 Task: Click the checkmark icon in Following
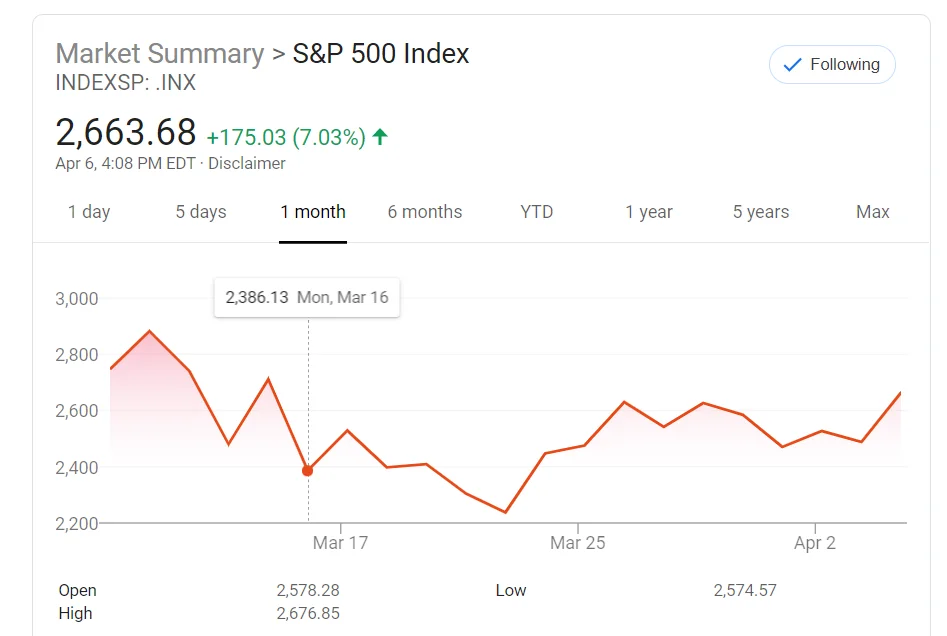tap(793, 65)
